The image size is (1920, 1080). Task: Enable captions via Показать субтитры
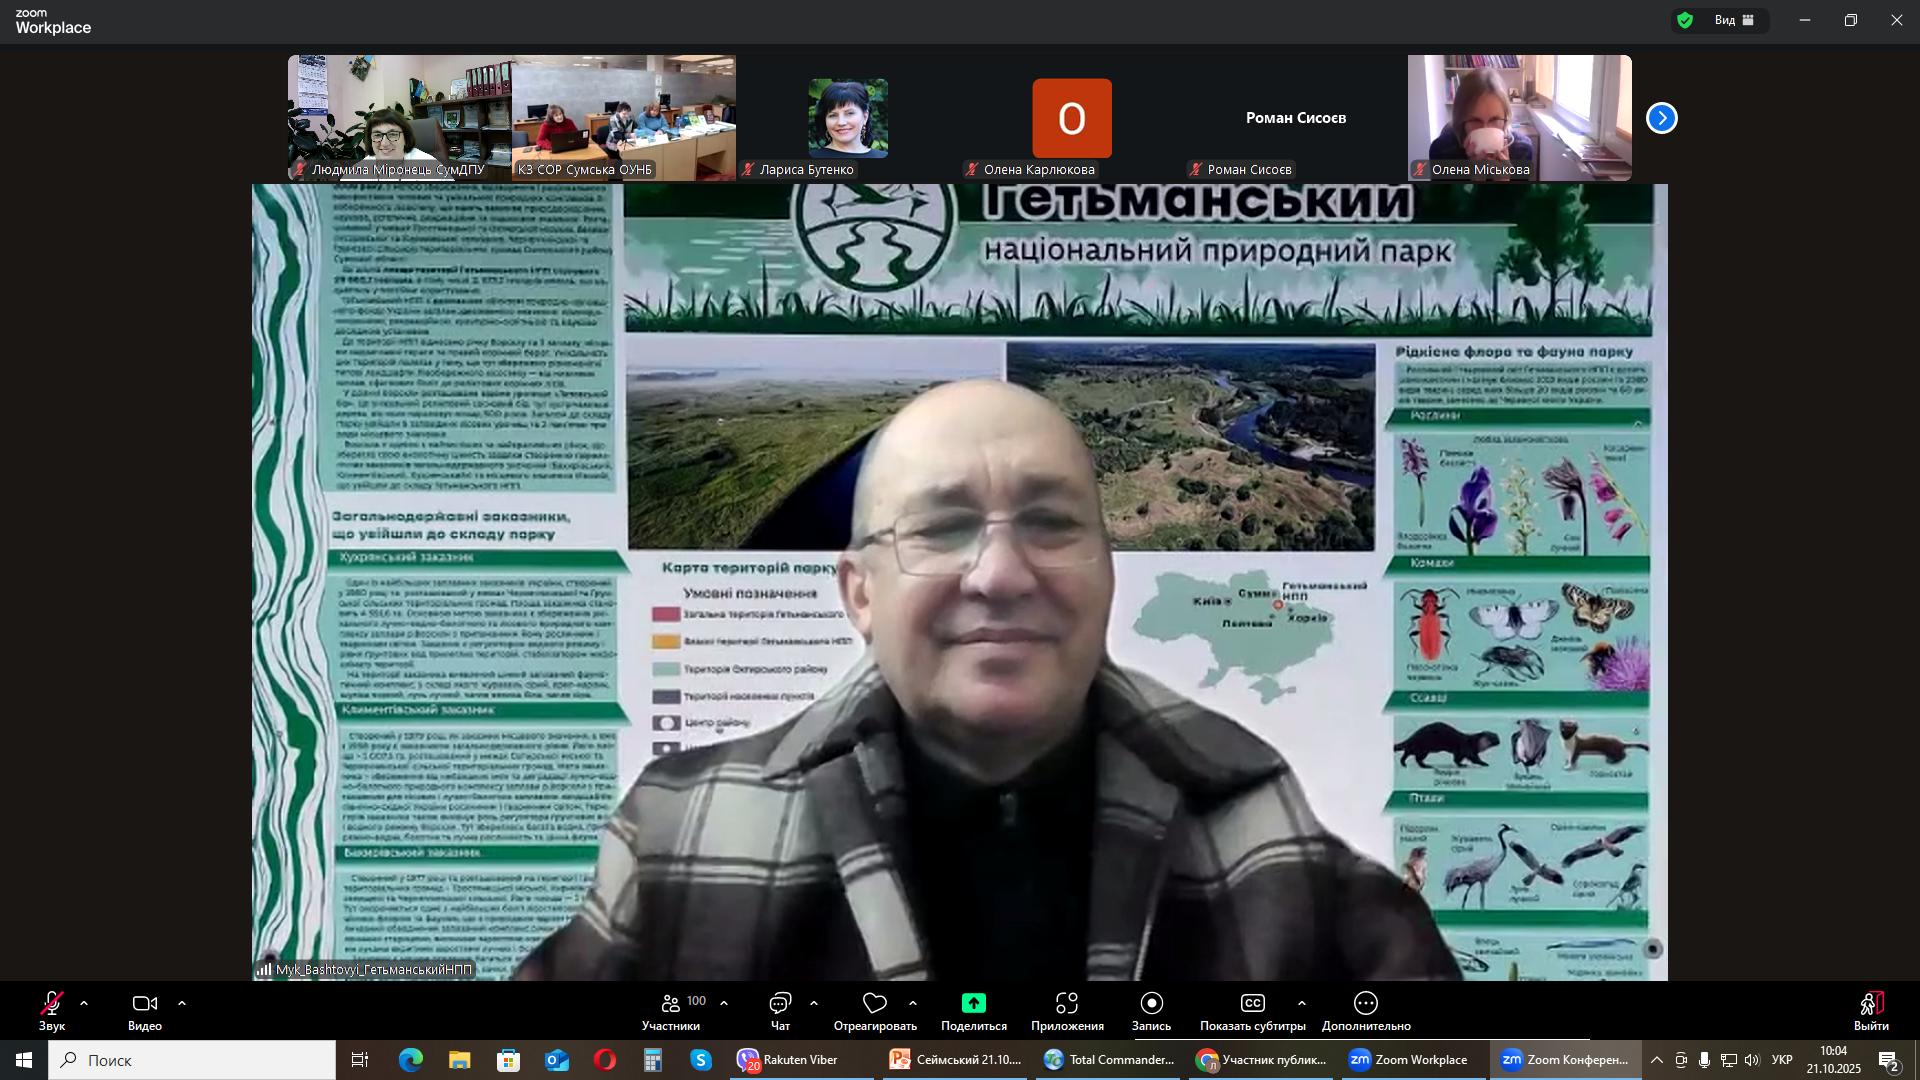pos(1252,1004)
